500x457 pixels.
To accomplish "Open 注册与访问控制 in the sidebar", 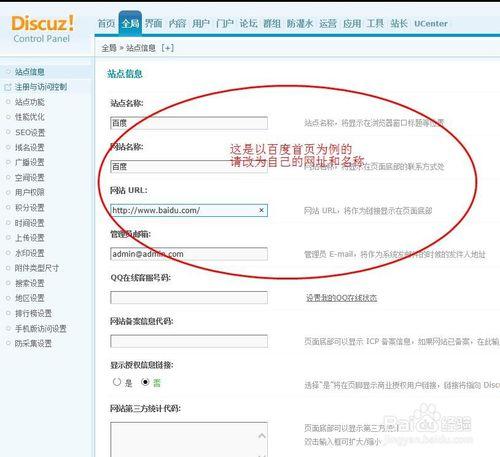I will [41, 87].
